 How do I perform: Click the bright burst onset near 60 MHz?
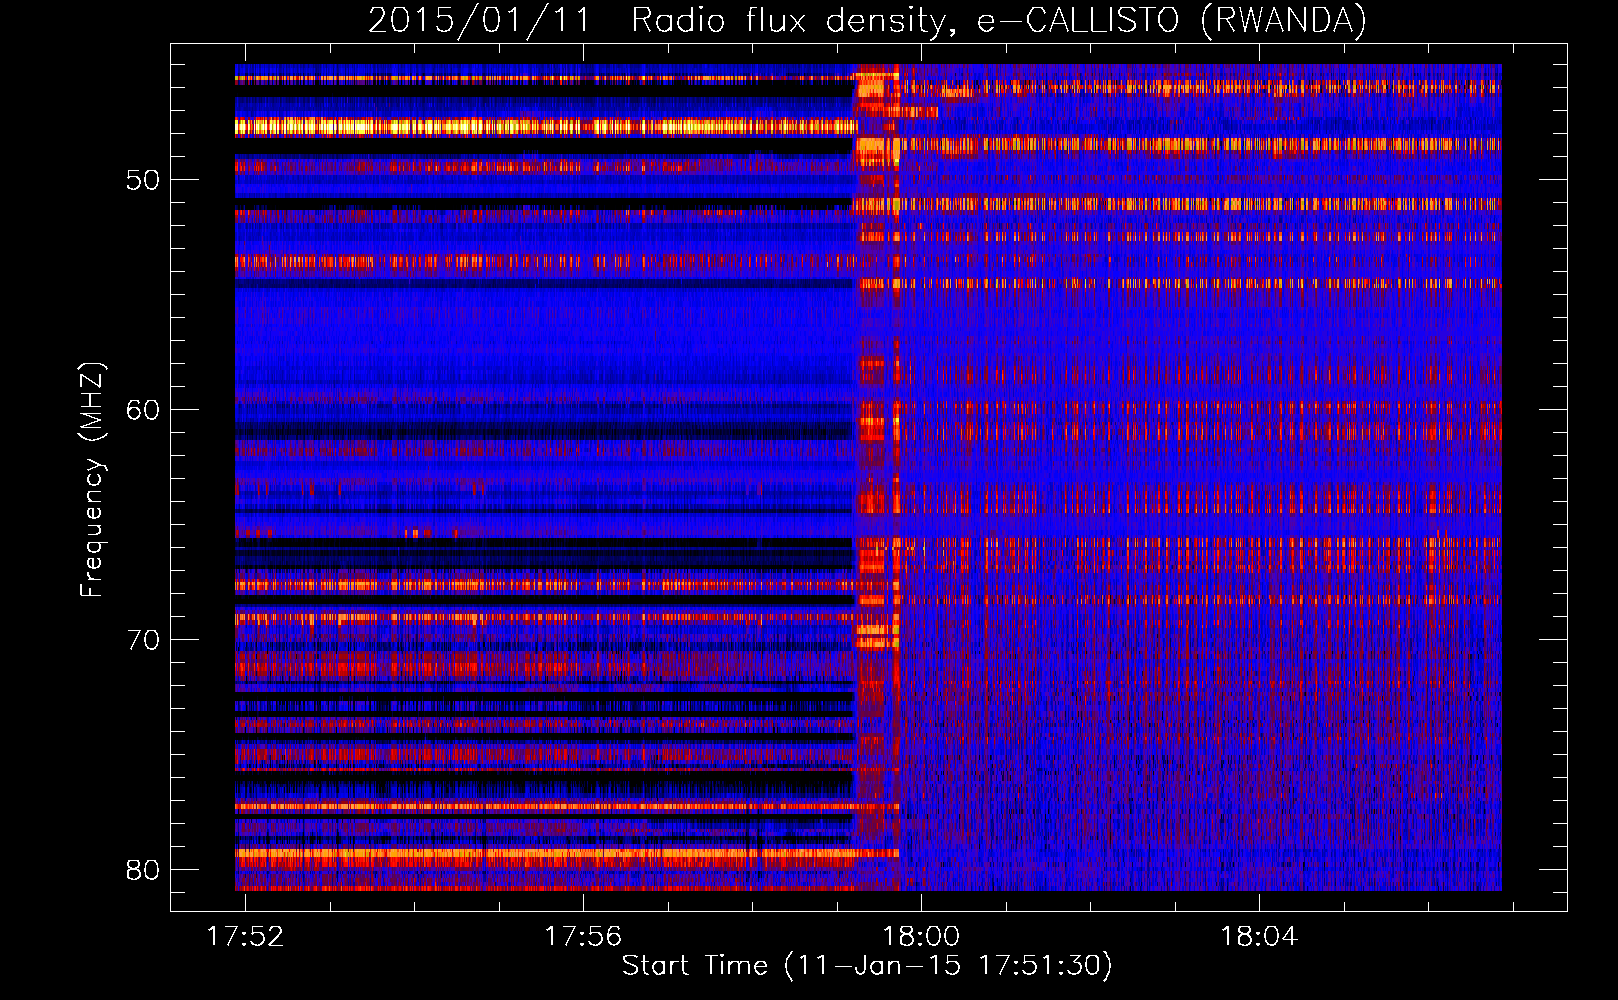(872, 420)
